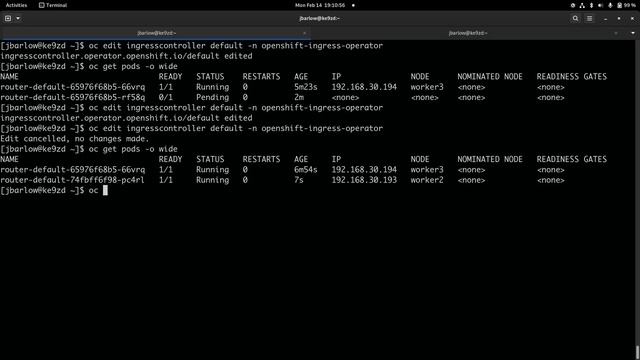640x360 pixels.
Task: Click the pod name router-default-74fbff6f98-pc4rl
Action: [72, 180]
